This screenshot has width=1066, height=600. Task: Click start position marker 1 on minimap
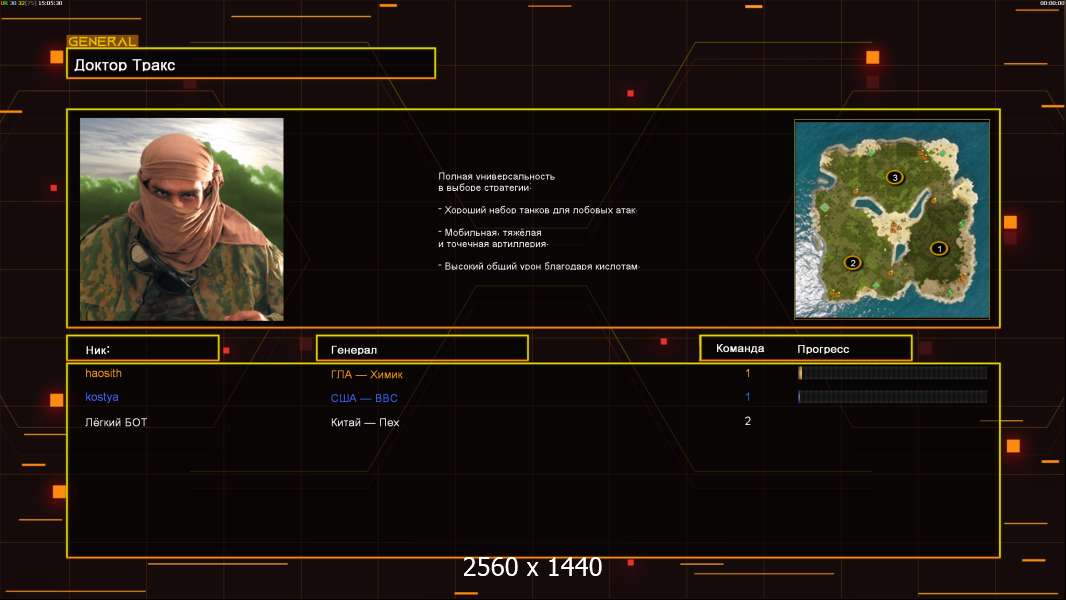938,248
